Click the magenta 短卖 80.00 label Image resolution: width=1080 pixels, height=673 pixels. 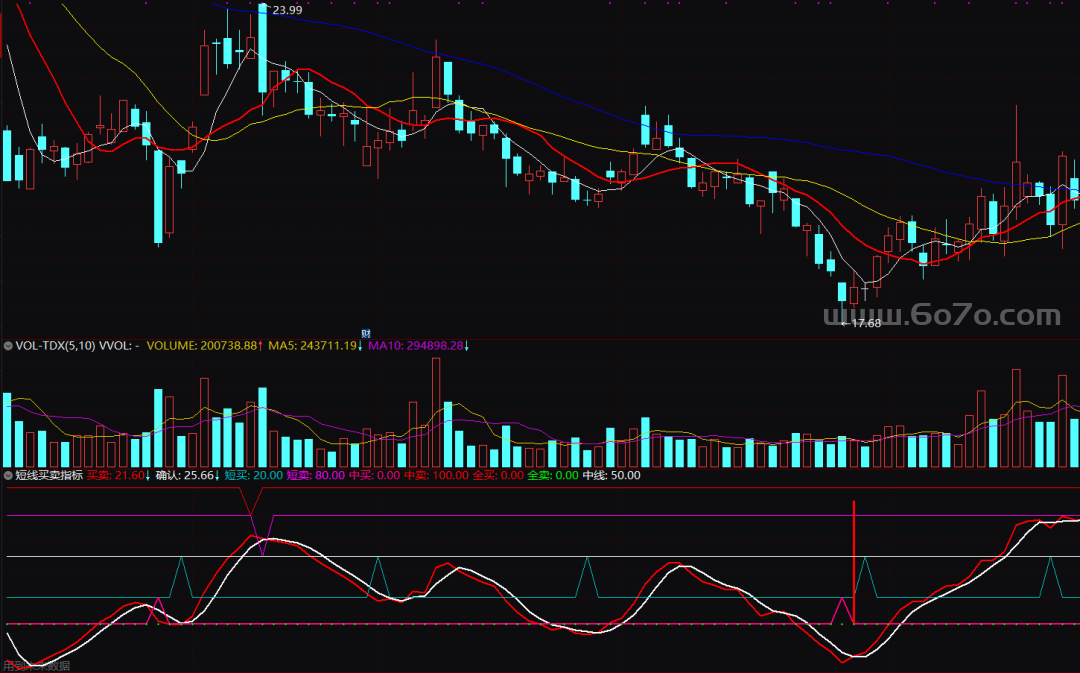click(315, 476)
